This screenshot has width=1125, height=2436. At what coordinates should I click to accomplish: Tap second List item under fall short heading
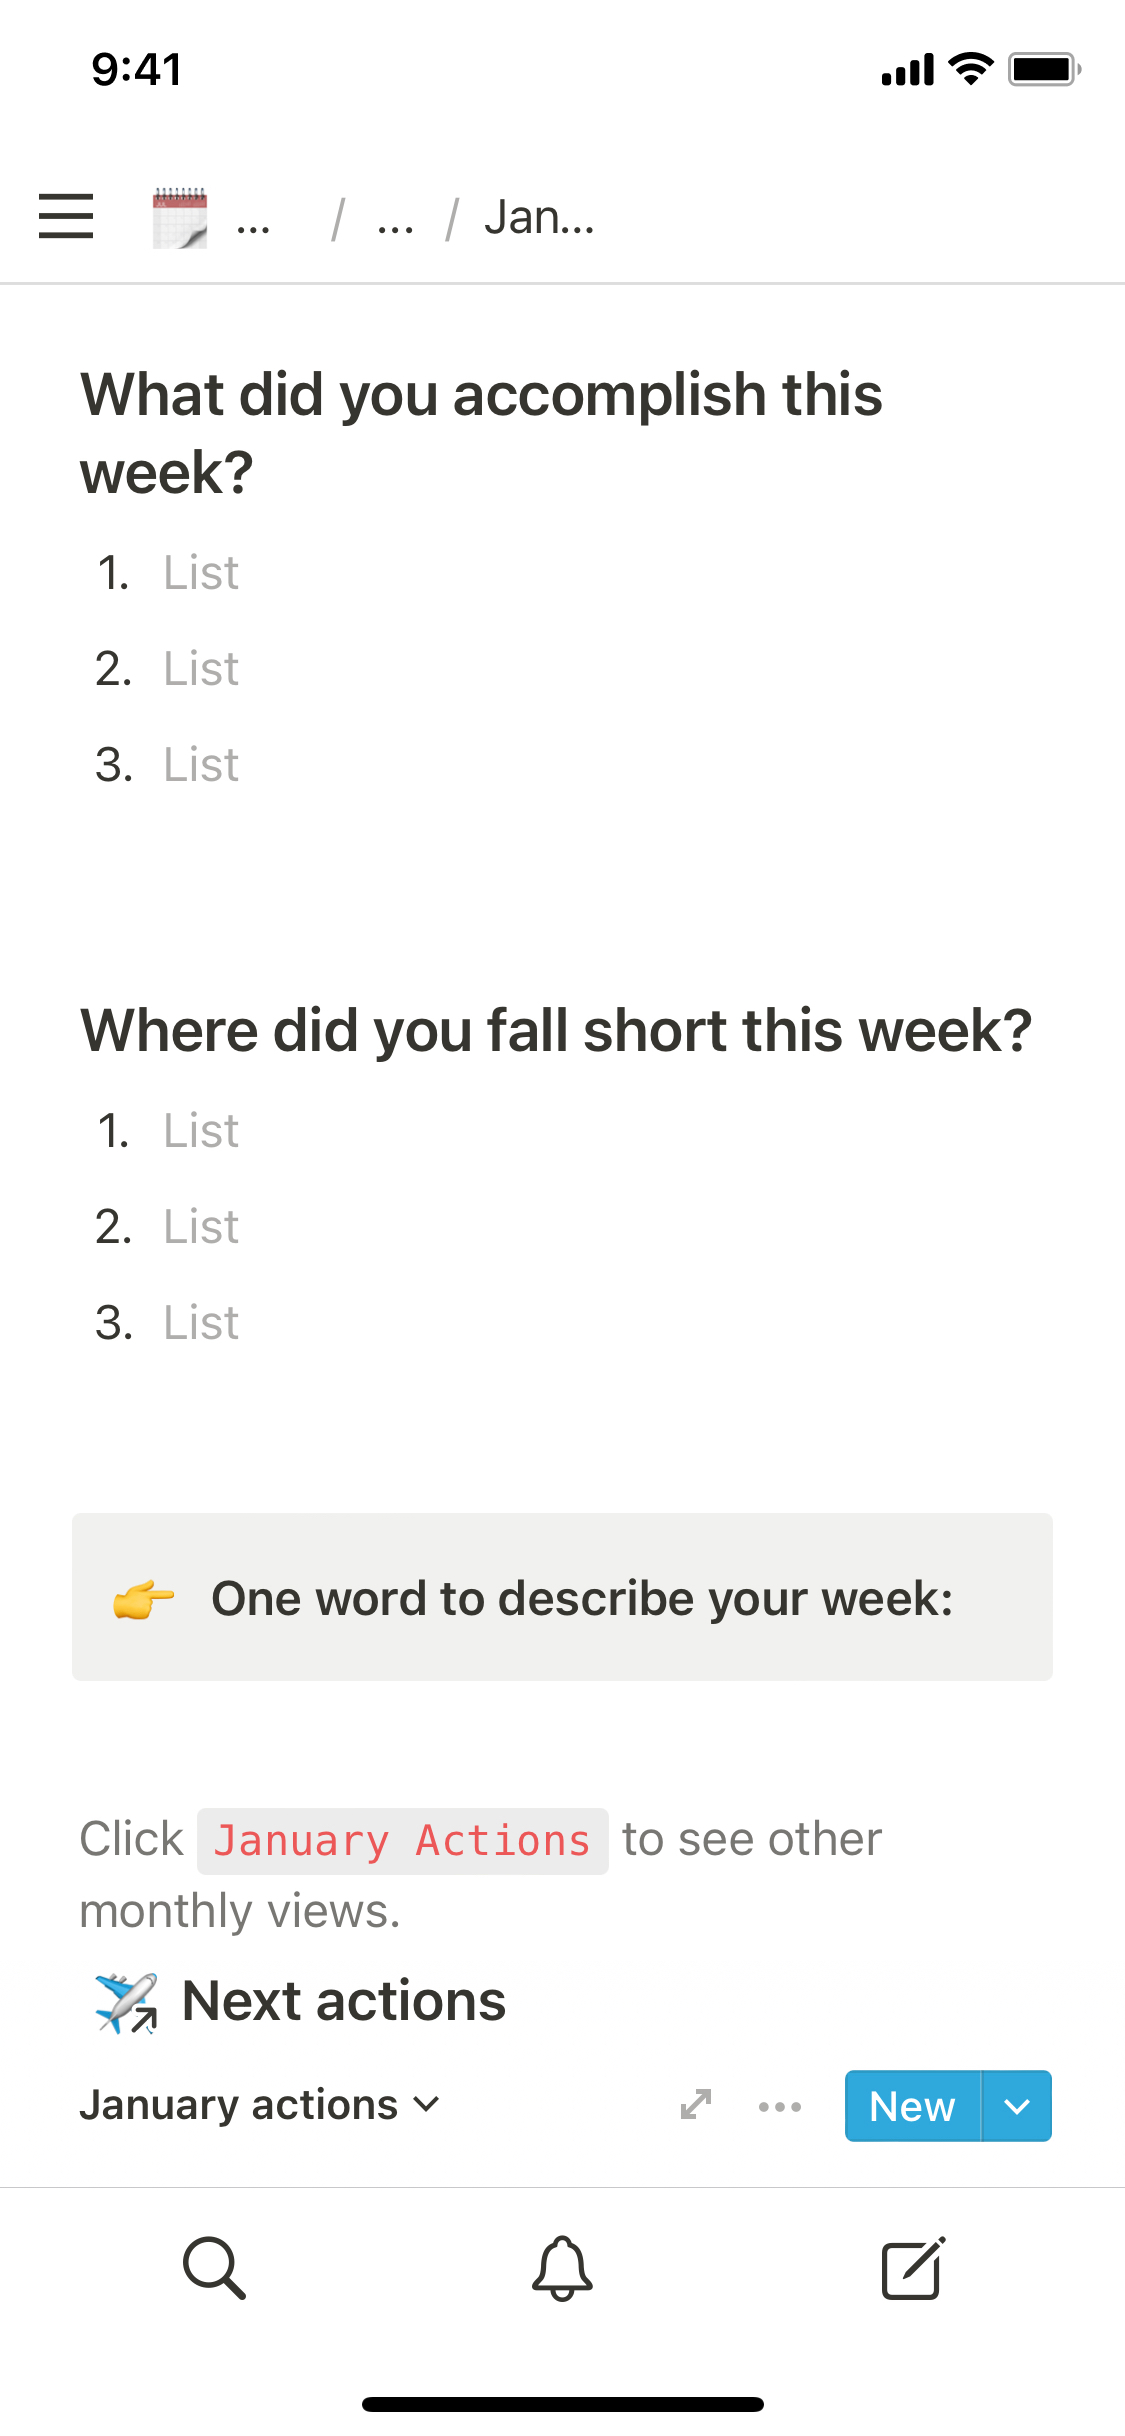click(x=201, y=1227)
